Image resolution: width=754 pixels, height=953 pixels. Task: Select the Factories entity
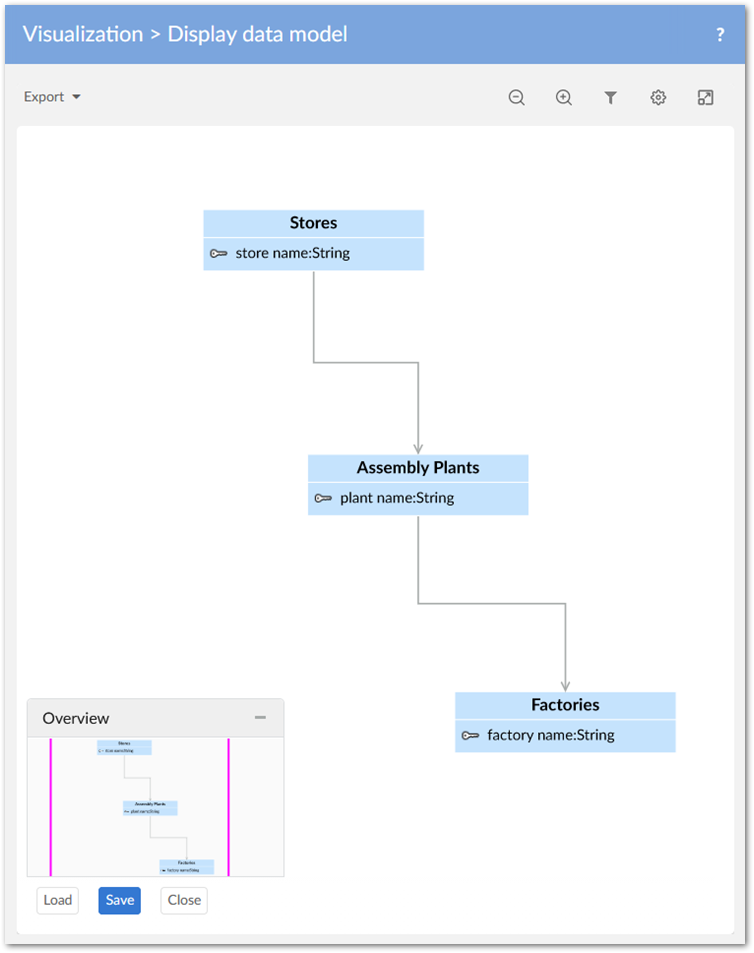pos(565,704)
